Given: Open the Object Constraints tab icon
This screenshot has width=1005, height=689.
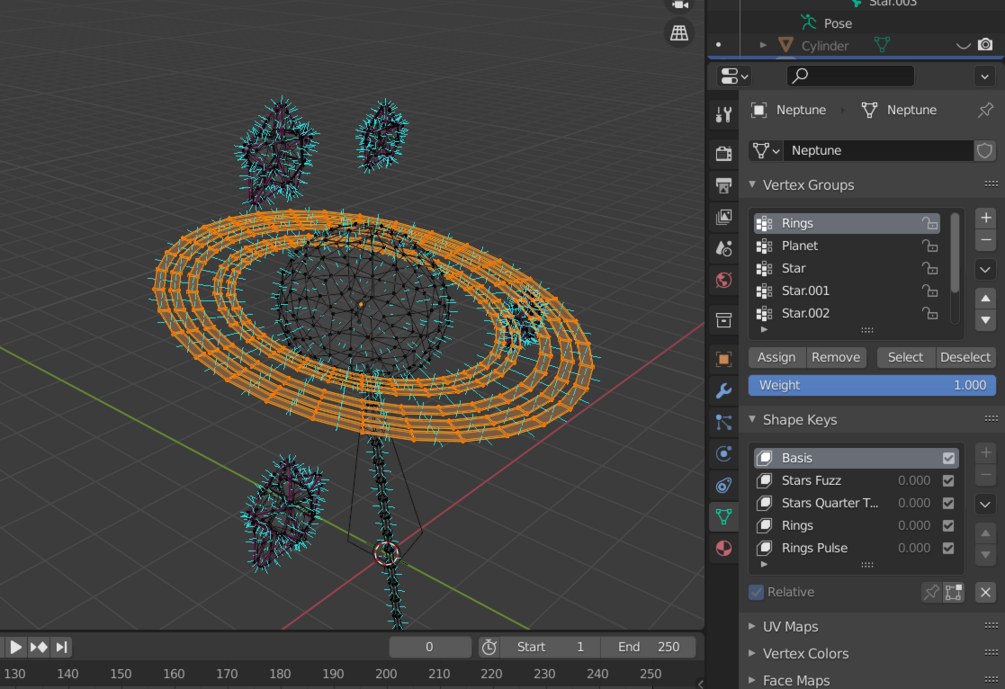Looking at the screenshot, I should tap(724, 485).
